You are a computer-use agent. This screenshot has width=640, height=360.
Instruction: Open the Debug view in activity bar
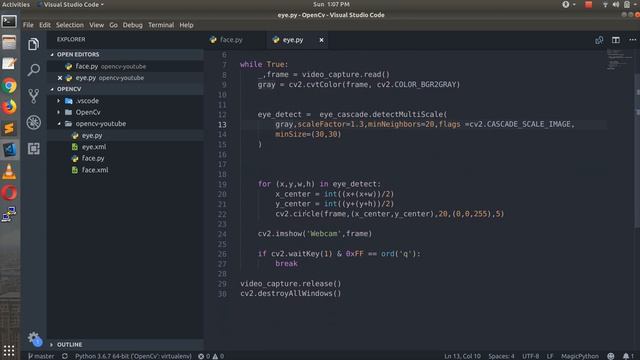(33, 122)
